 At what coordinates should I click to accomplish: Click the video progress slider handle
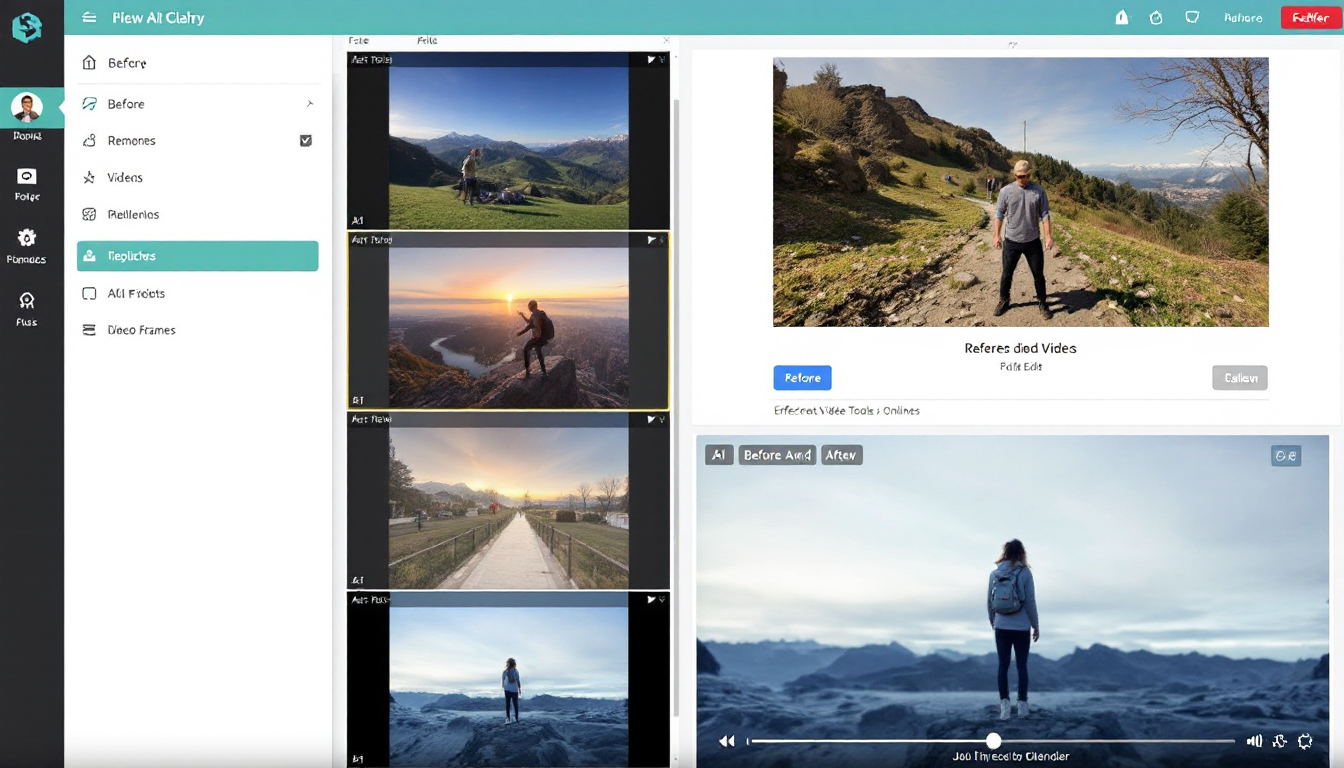pyautogui.click(x=993, y=741)
